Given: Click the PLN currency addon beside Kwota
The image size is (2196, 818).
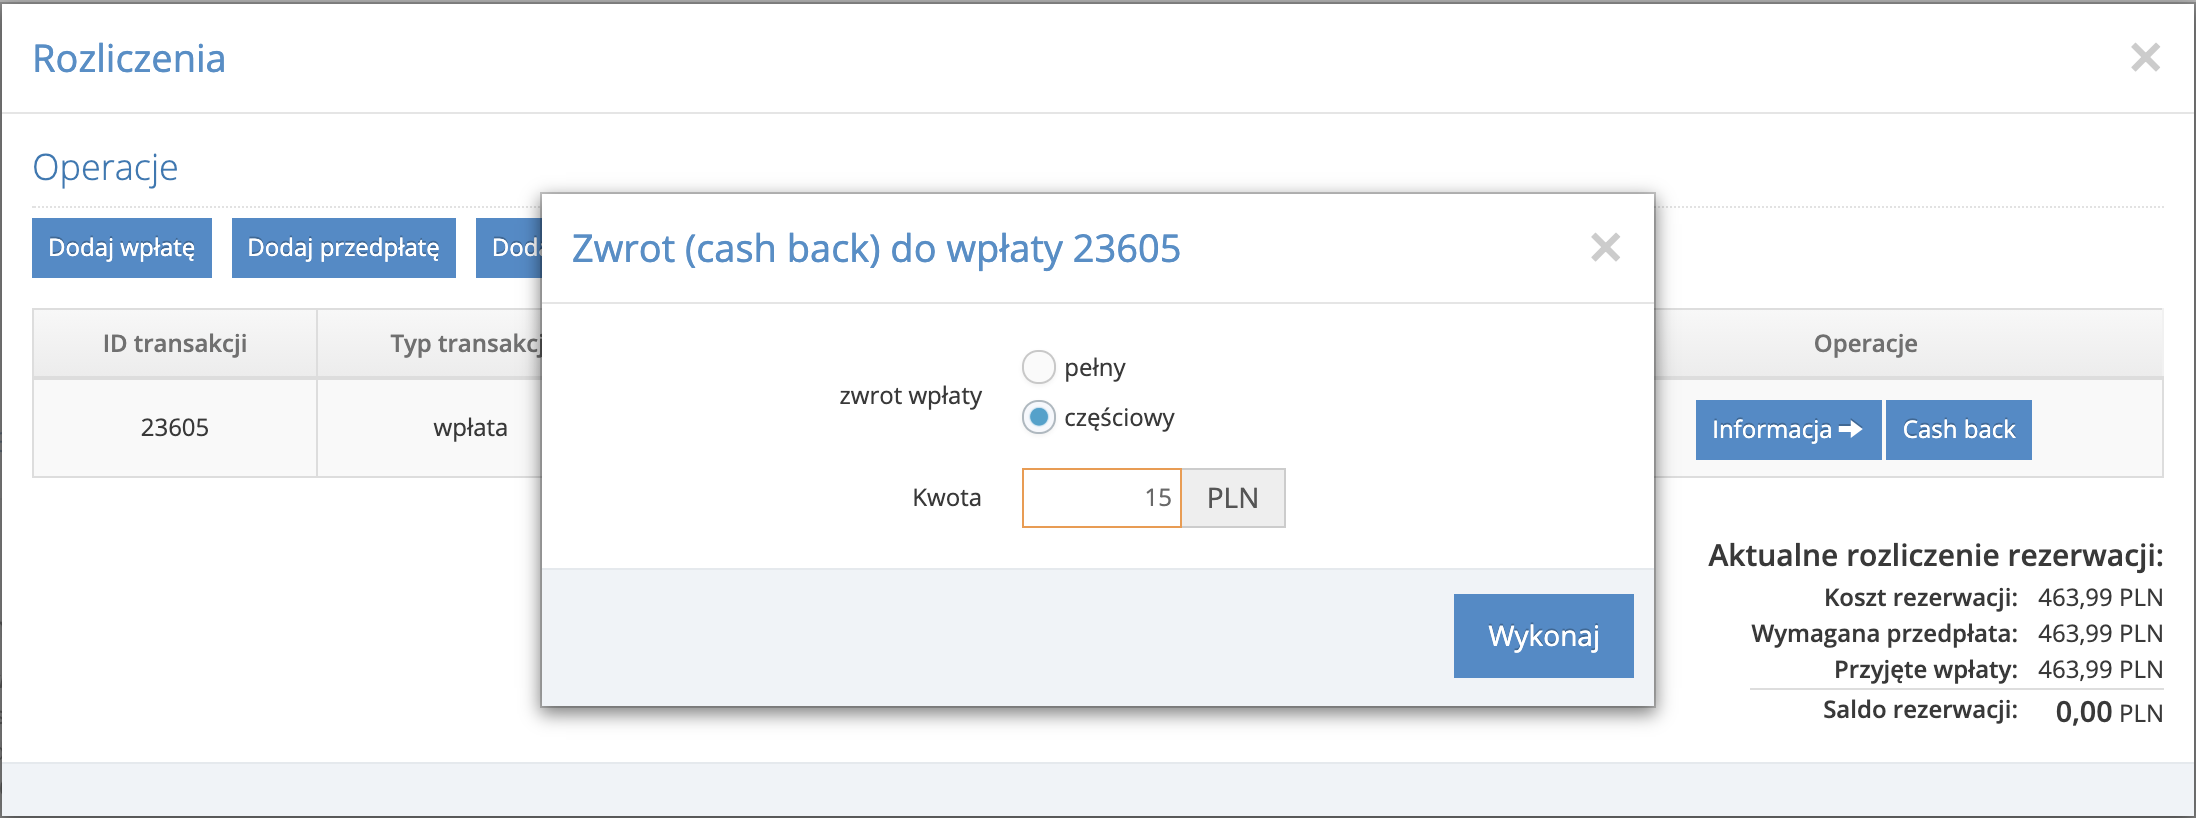Looking at the screenshot, I should click(1232, 498).
